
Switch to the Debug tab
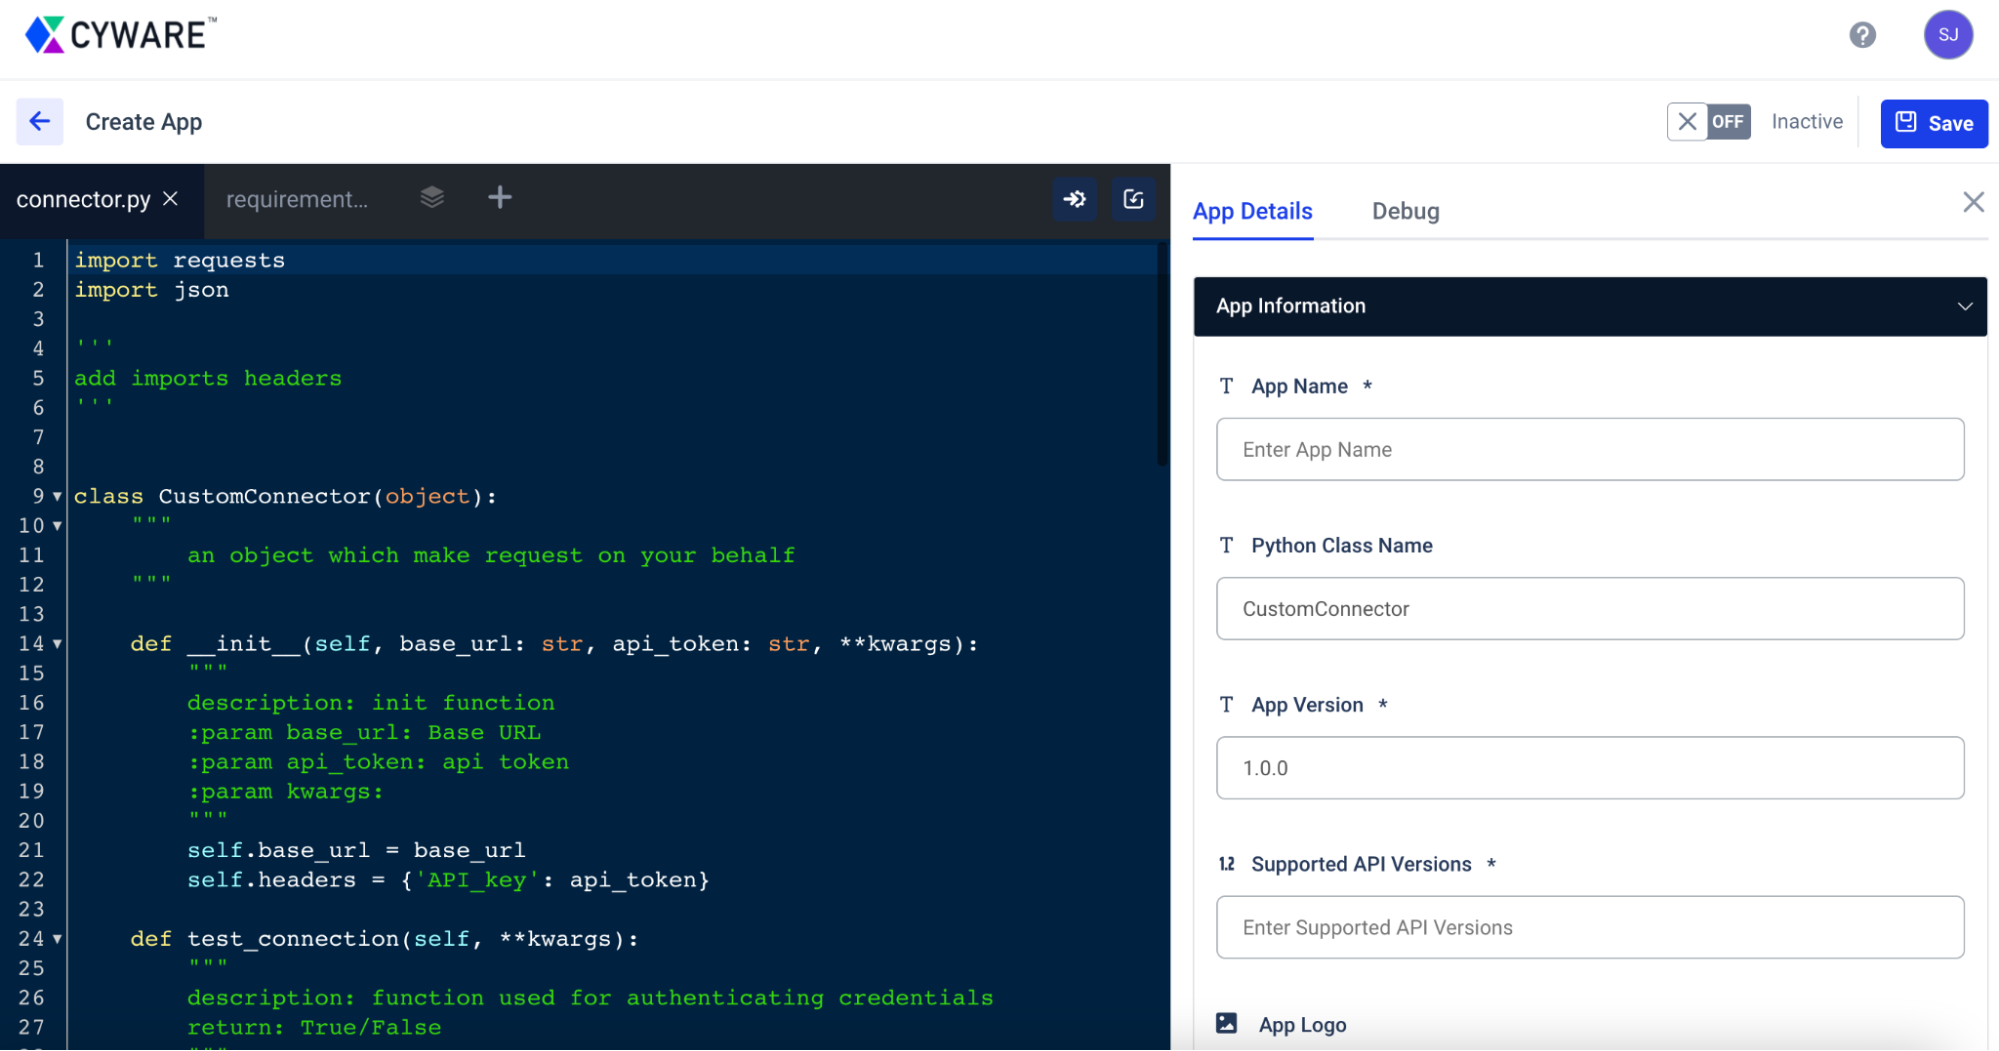[1405, 212]
